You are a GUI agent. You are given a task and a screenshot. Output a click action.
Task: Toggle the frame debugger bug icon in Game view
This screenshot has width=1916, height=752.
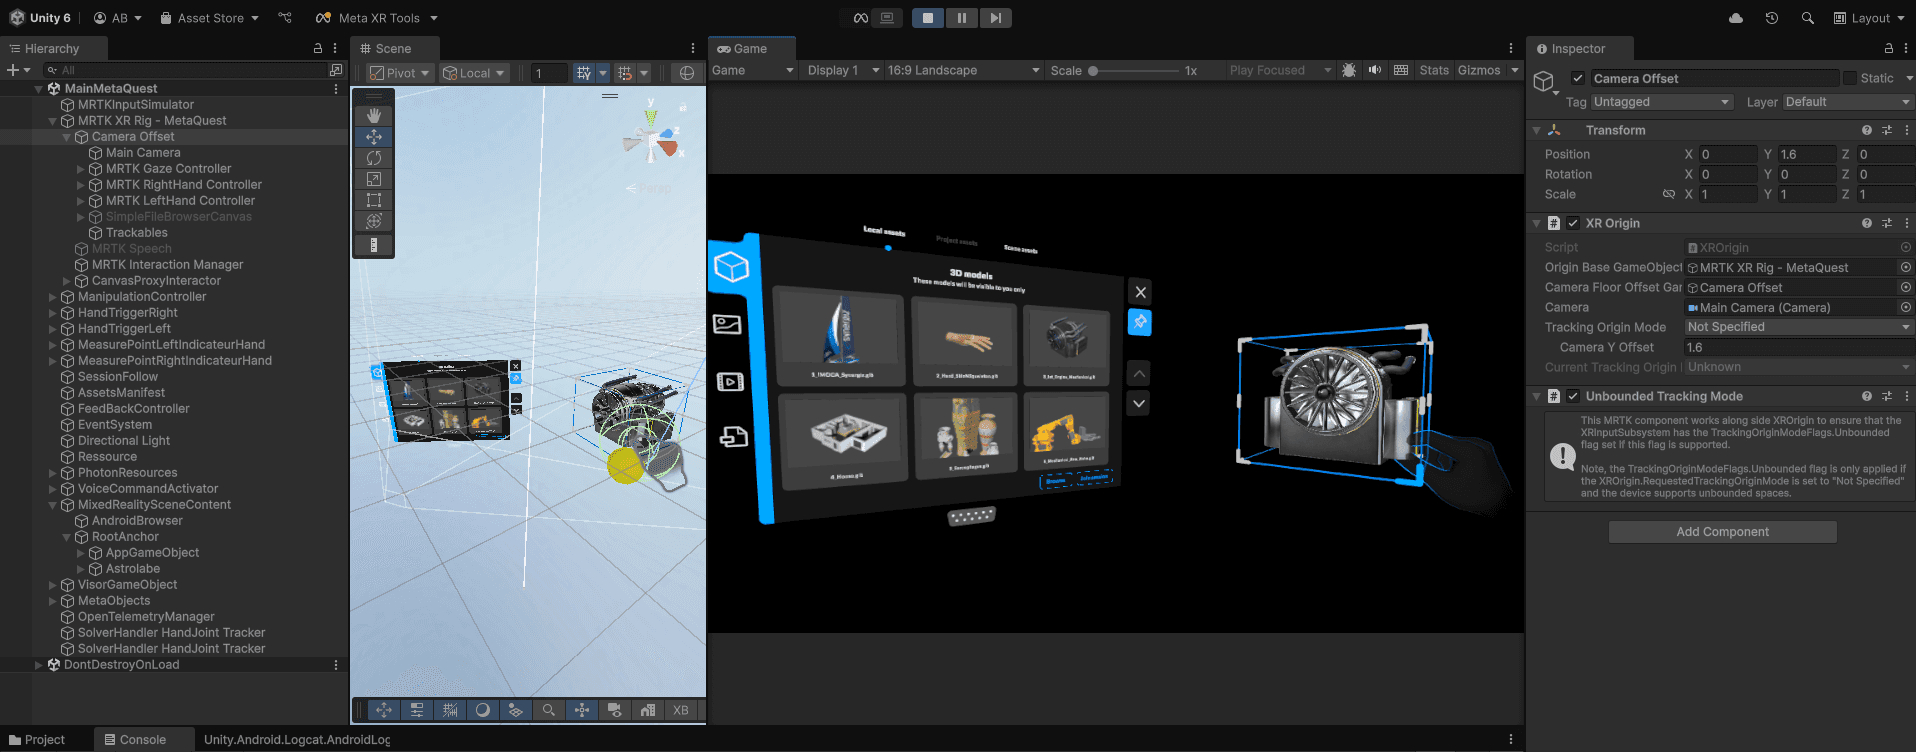[1349, 70]
